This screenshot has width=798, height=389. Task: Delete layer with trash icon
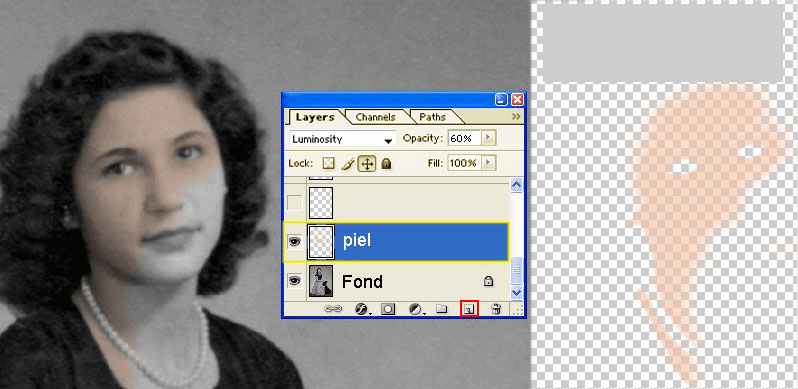[496, 309]
